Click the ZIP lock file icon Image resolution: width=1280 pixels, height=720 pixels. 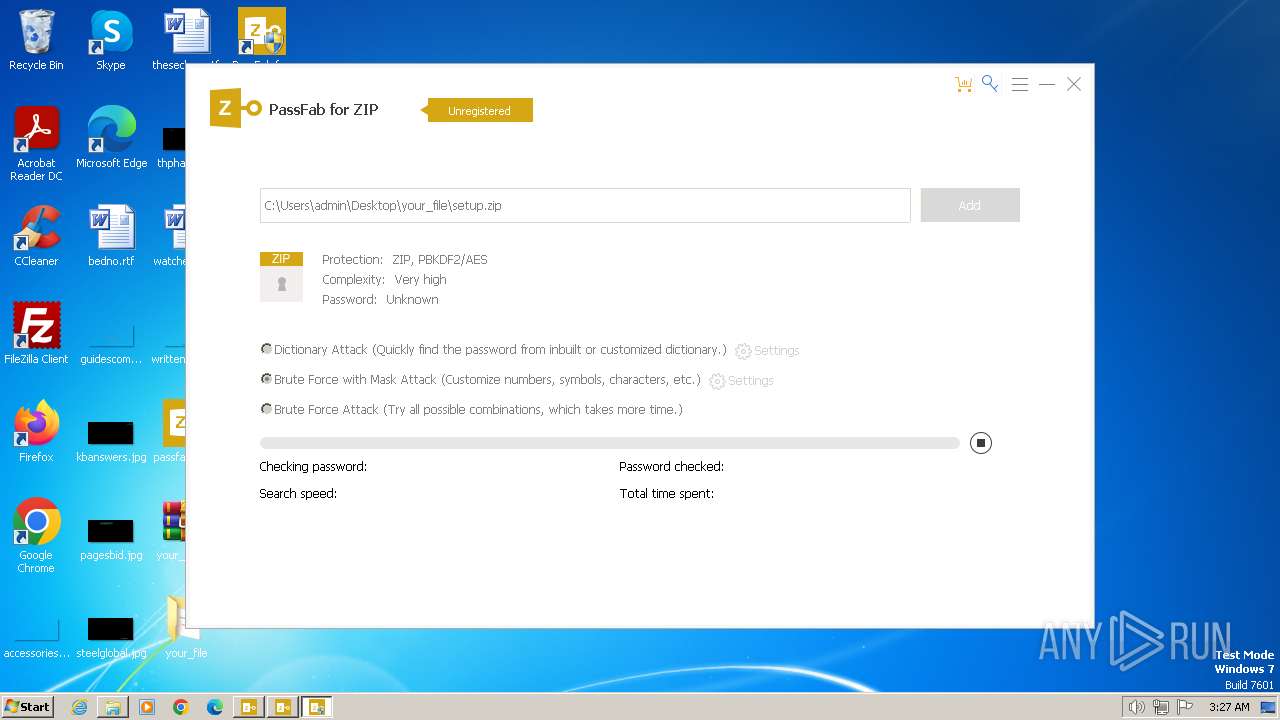[x=281, y=276]
